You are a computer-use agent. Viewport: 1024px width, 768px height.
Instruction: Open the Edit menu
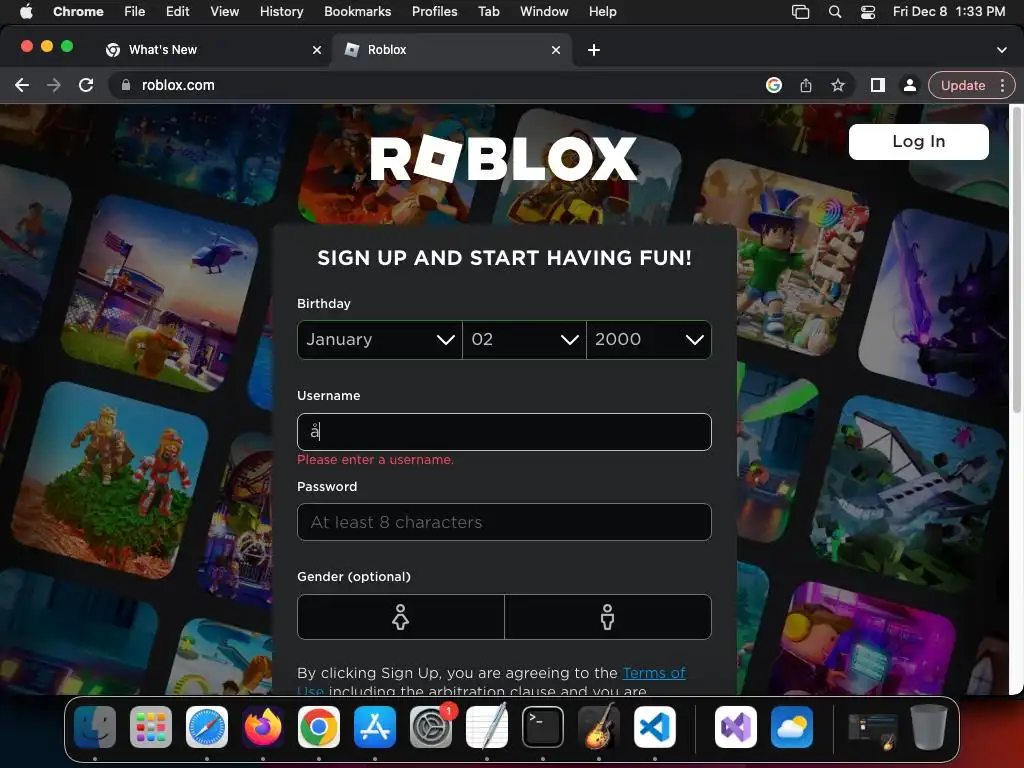coord(177,11)
